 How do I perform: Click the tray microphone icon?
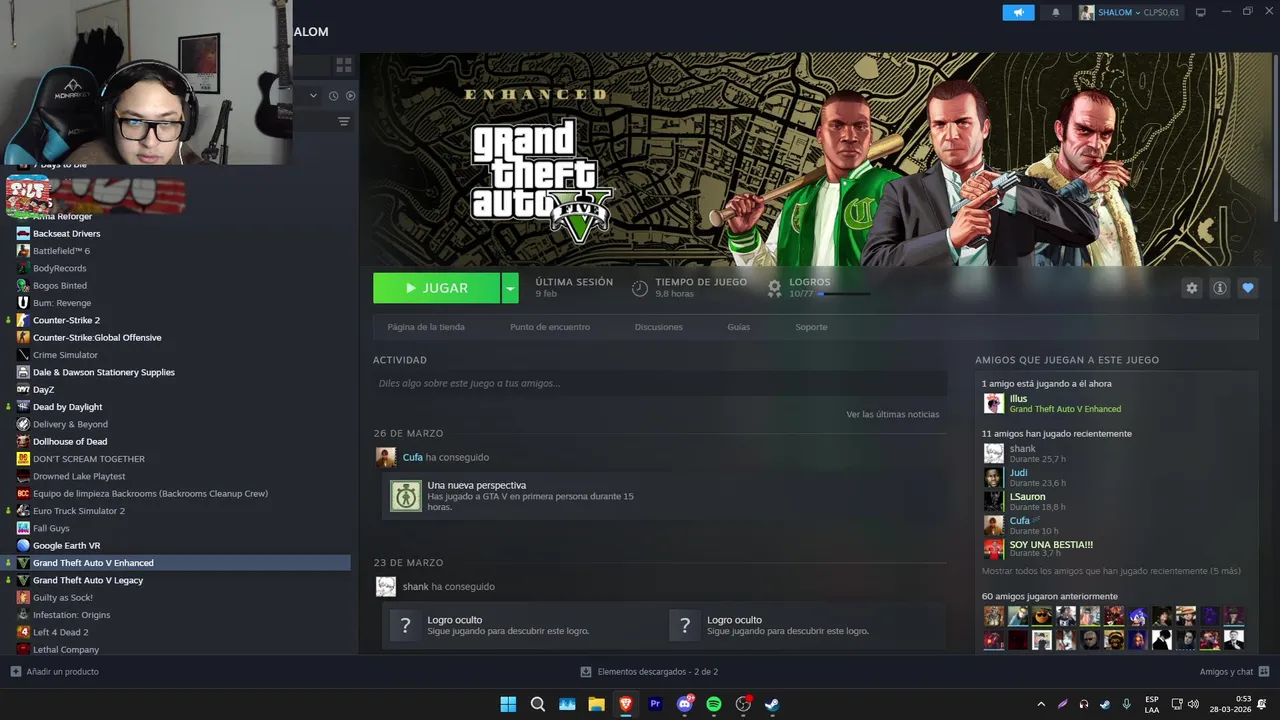(1127, 704)
